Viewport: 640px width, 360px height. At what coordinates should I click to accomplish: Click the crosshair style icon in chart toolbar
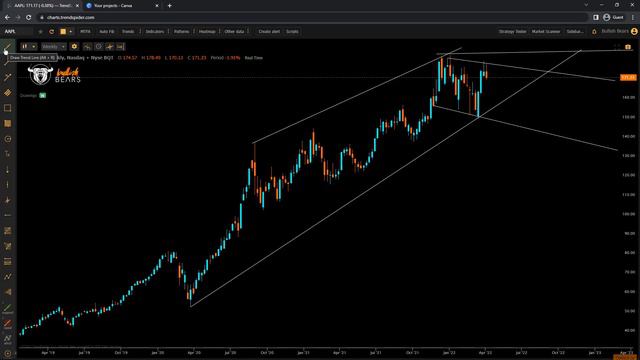tap(109, 47)
